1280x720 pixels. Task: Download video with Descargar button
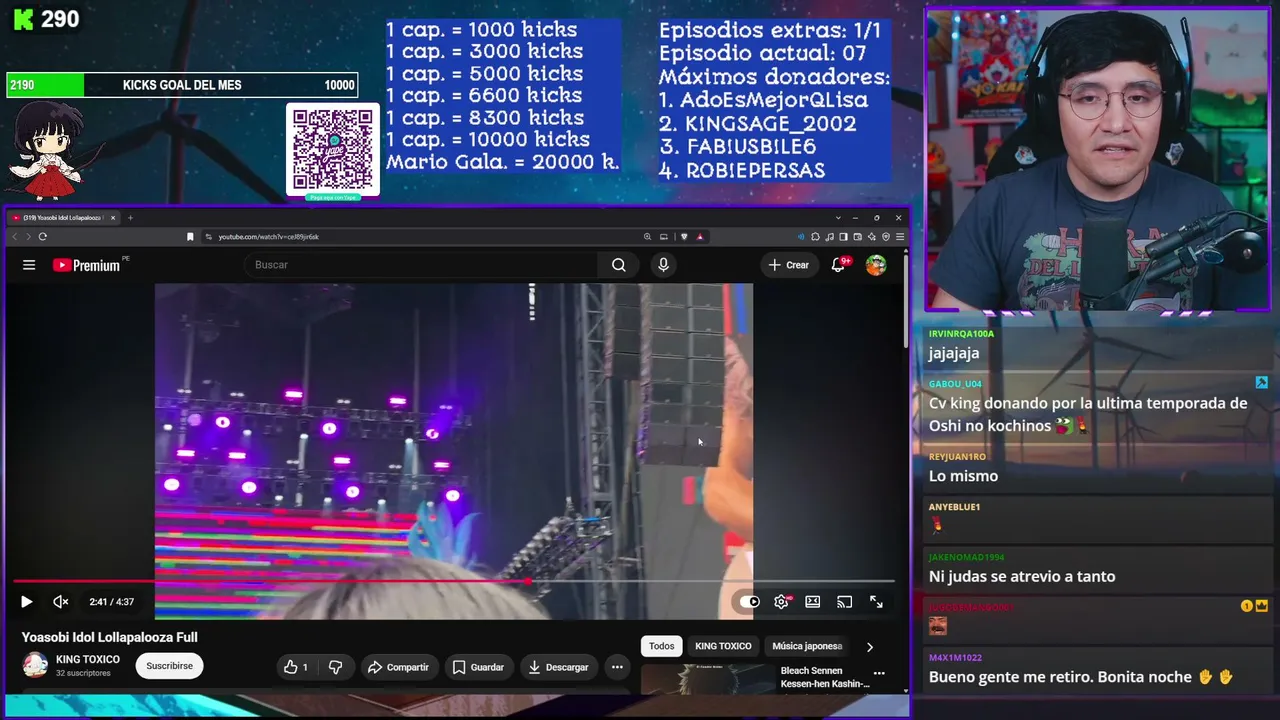click(x=559, y=667)
